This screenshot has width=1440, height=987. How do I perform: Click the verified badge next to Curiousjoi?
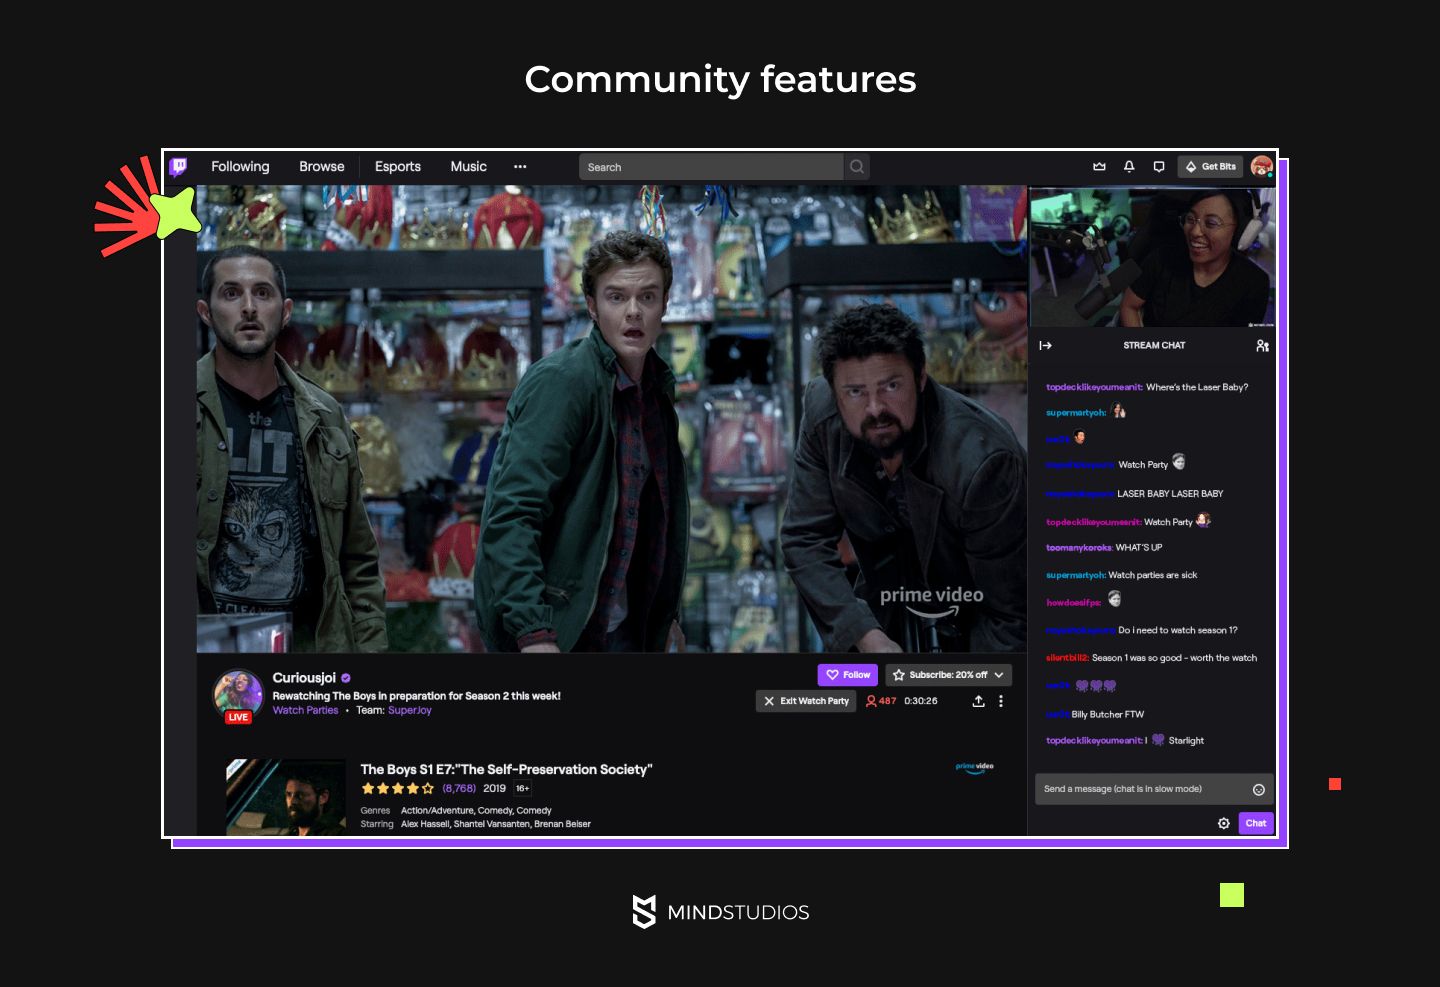point(346,678)
